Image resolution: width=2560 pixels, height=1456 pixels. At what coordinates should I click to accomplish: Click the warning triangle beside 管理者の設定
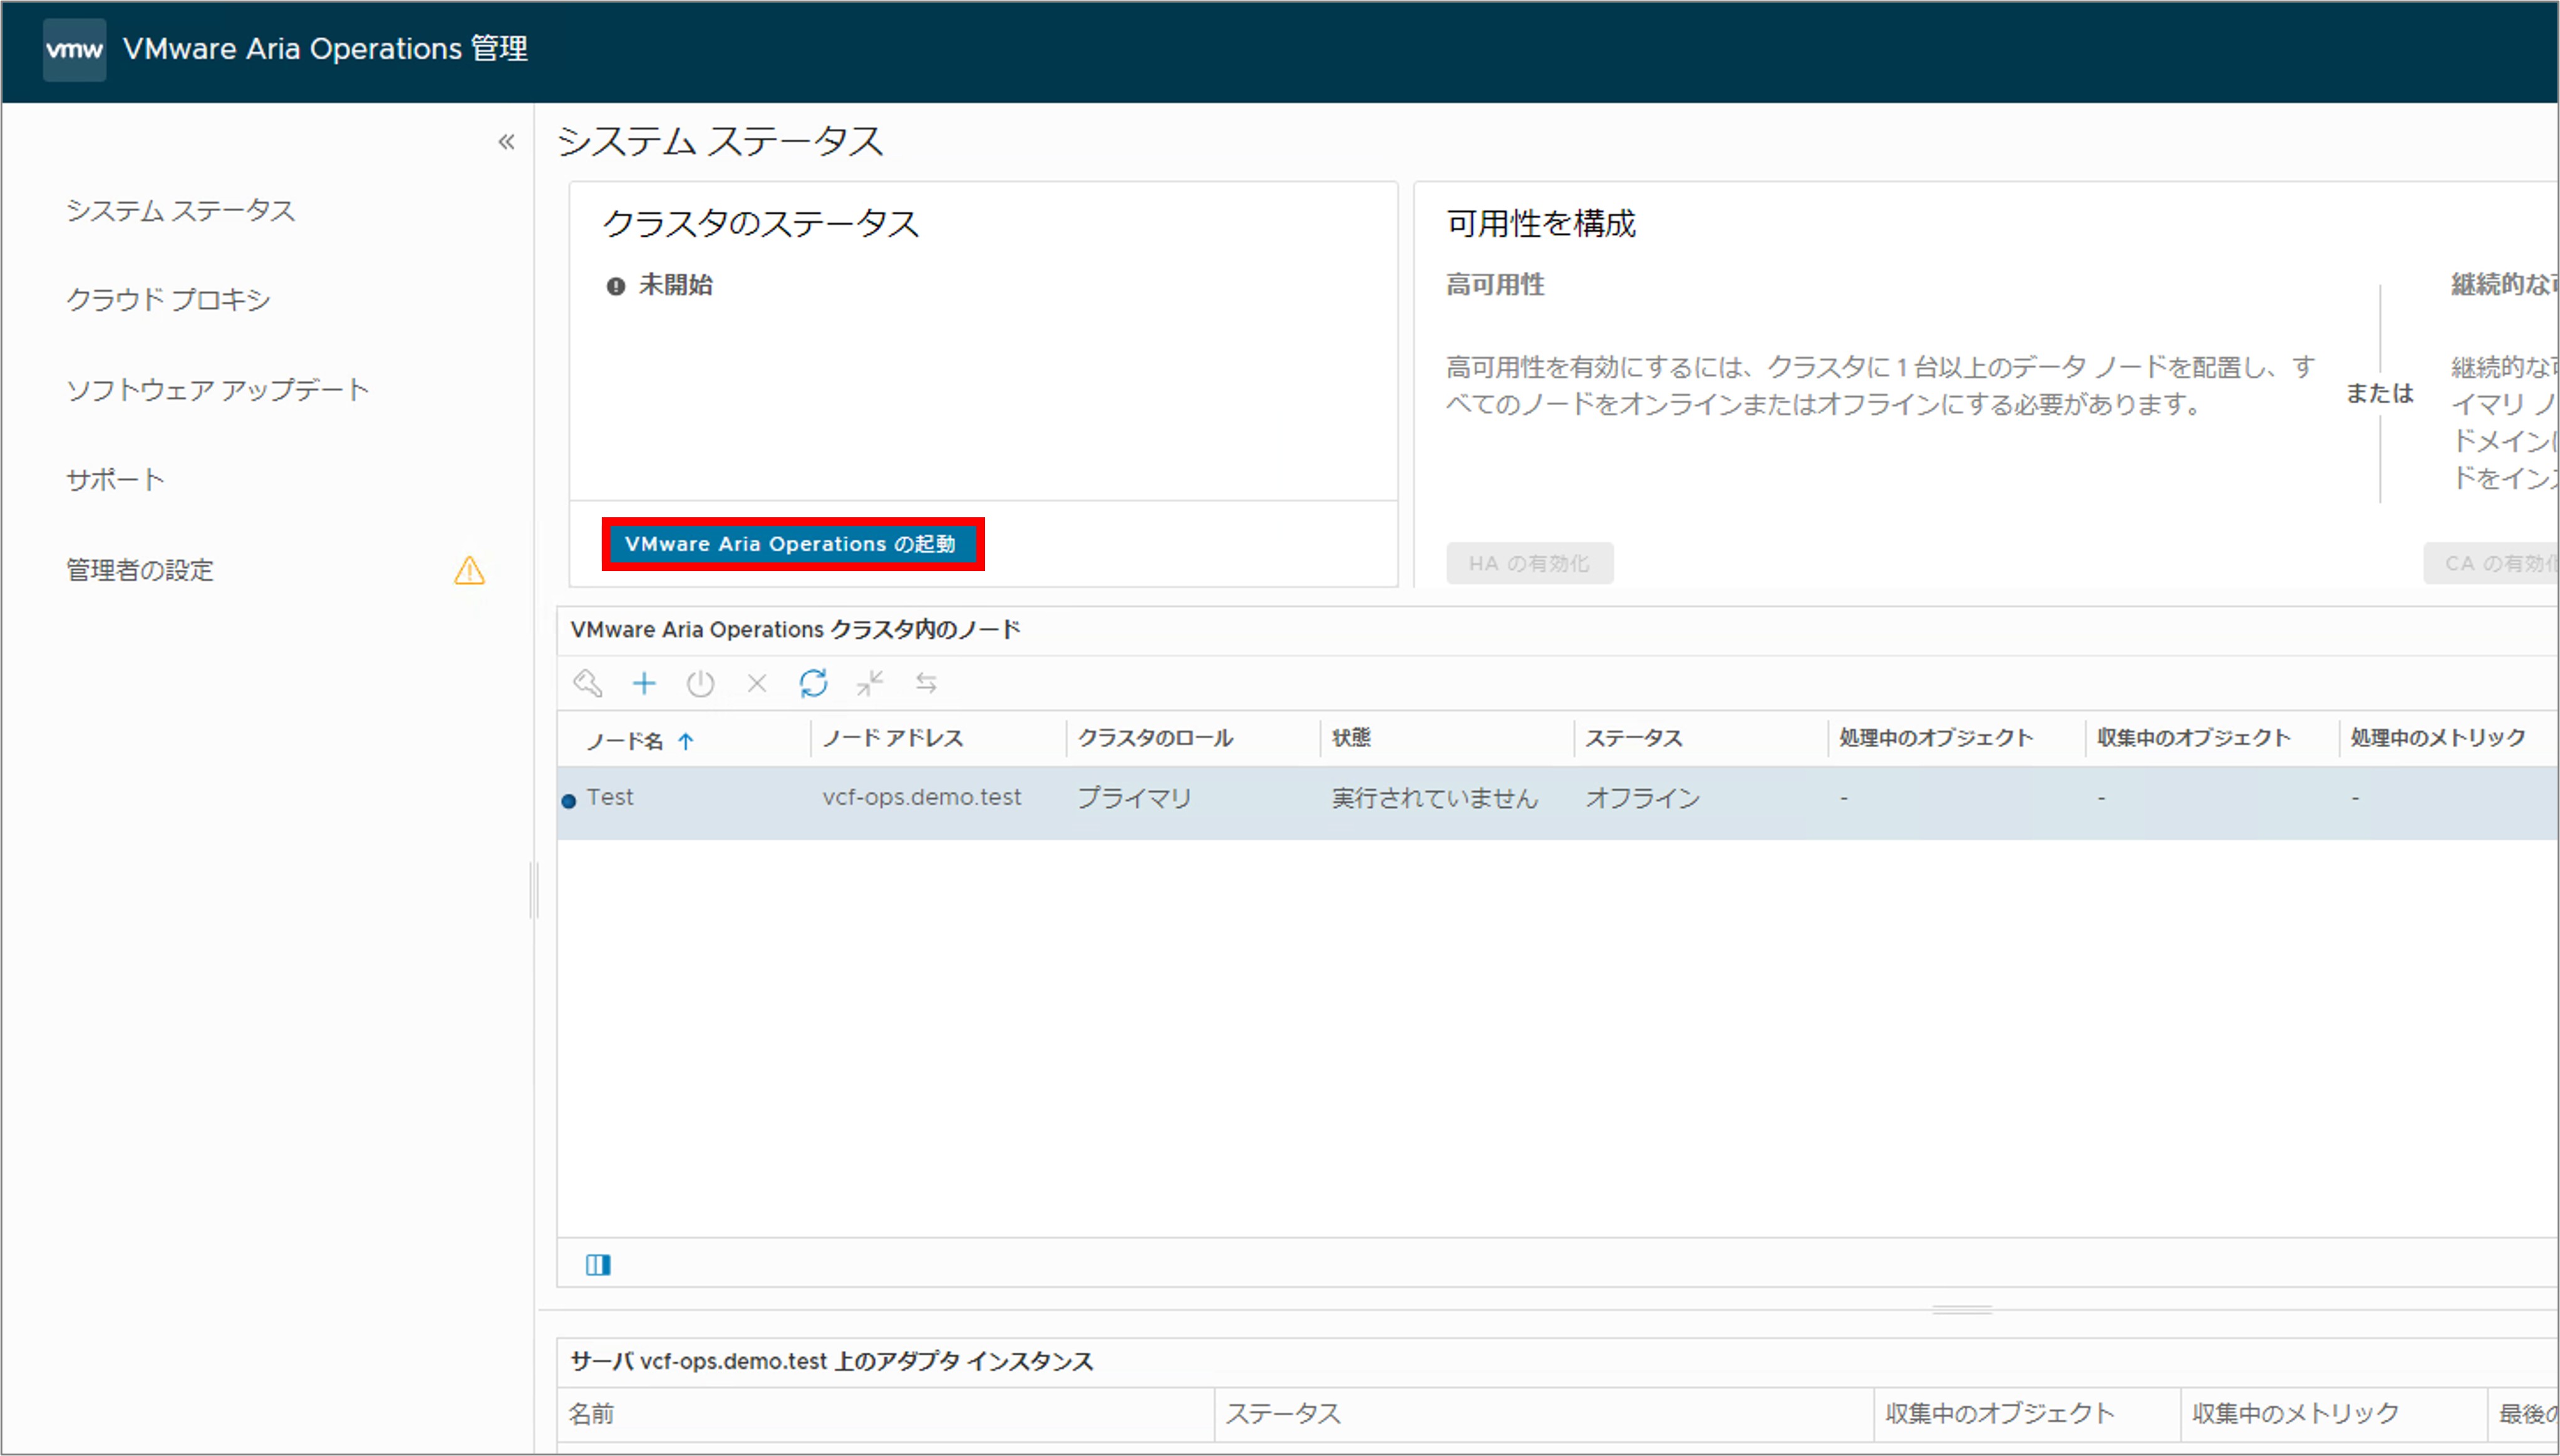[x=469, y=570]
